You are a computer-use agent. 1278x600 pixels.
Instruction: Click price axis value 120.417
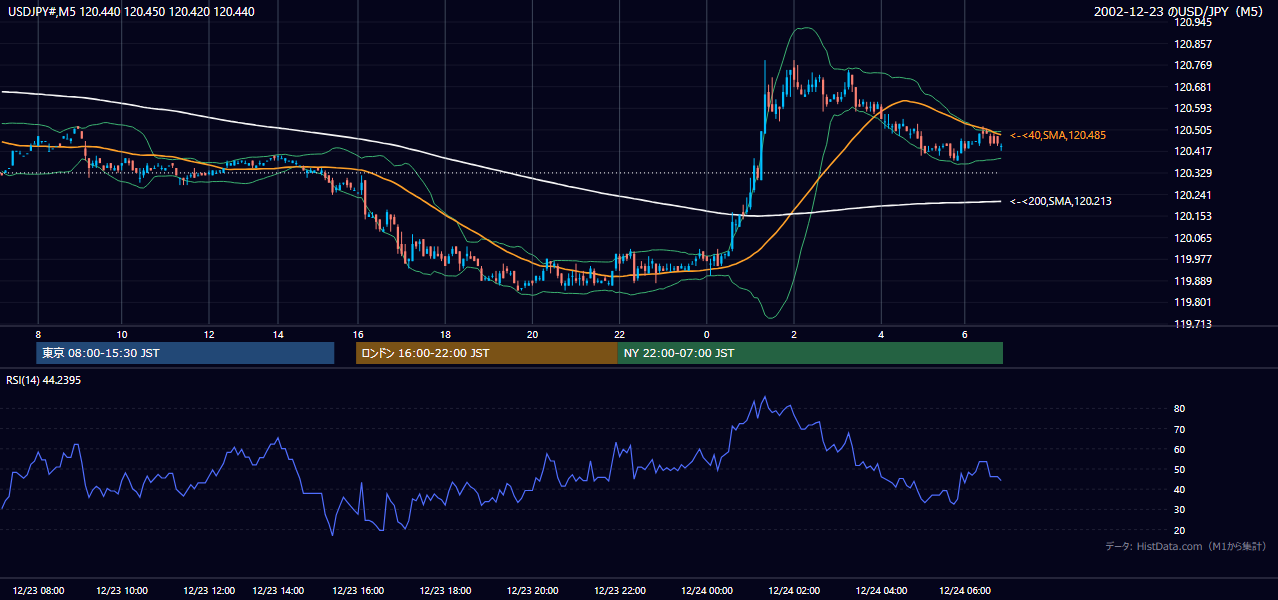1194,151
